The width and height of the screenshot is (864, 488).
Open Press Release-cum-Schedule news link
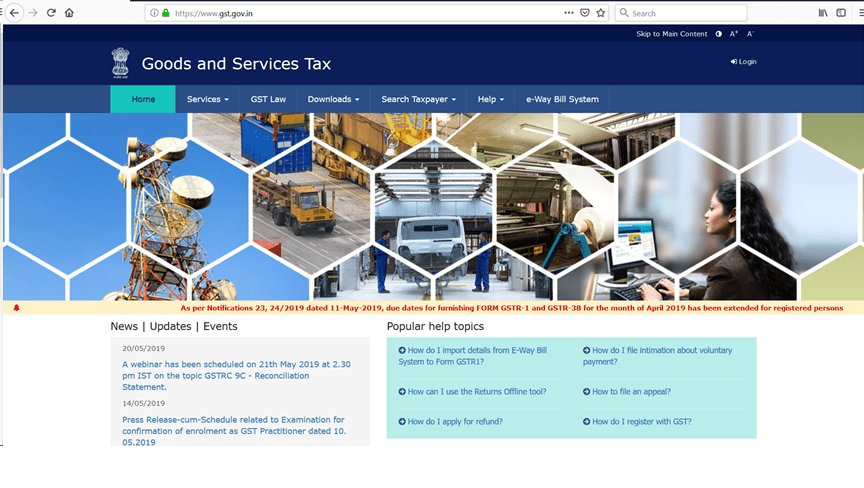tap(234, 431)
